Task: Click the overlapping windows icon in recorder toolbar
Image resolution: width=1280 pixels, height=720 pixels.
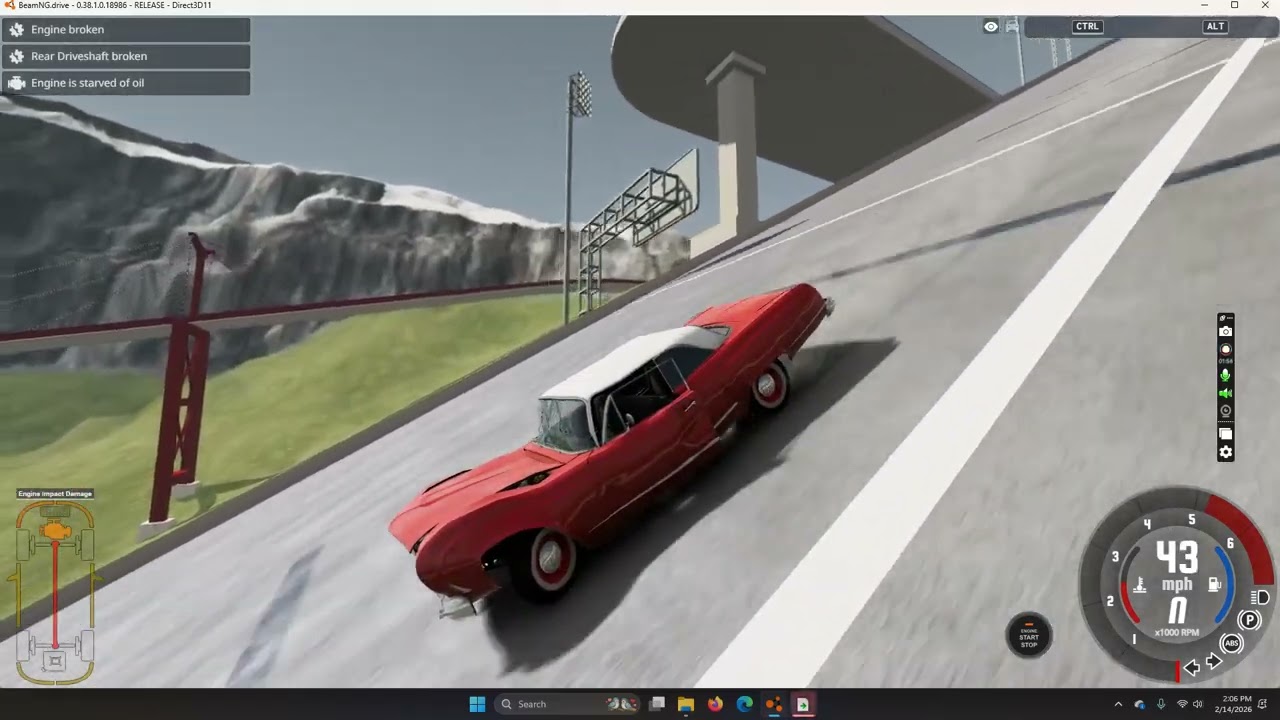Action: [x=1225, y=434]
